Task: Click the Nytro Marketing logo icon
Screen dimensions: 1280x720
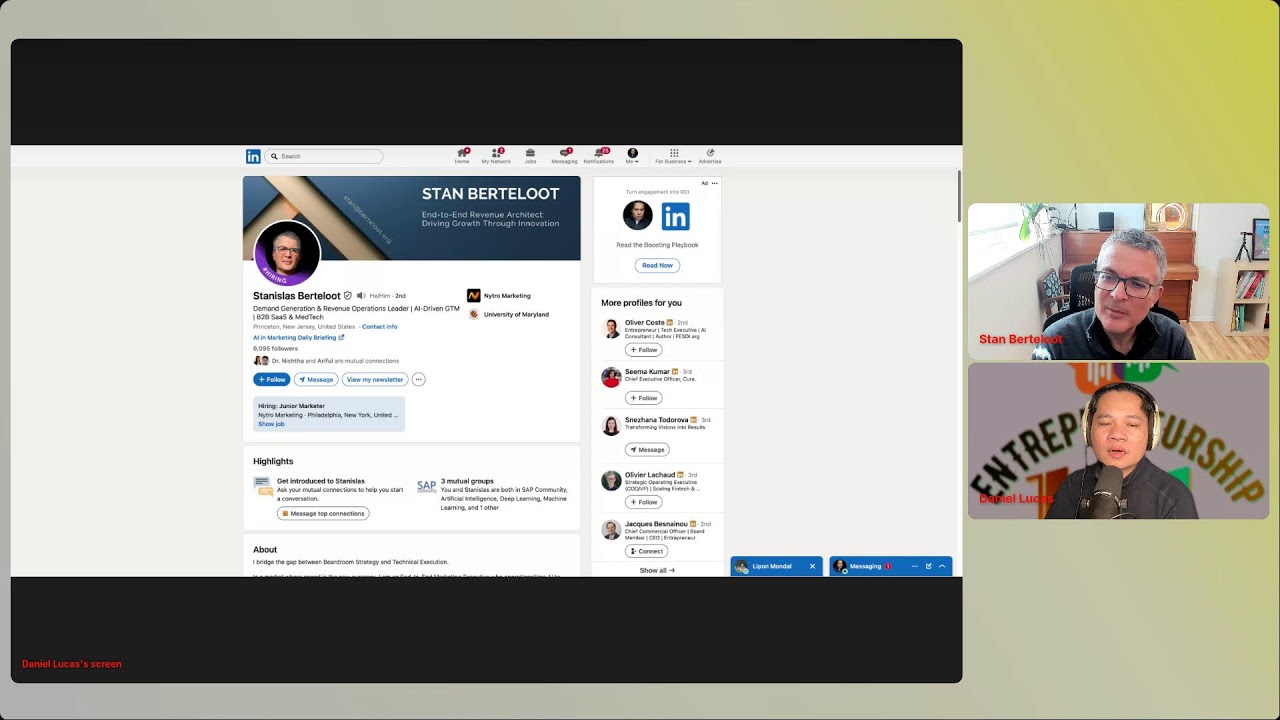Action: 474,296
